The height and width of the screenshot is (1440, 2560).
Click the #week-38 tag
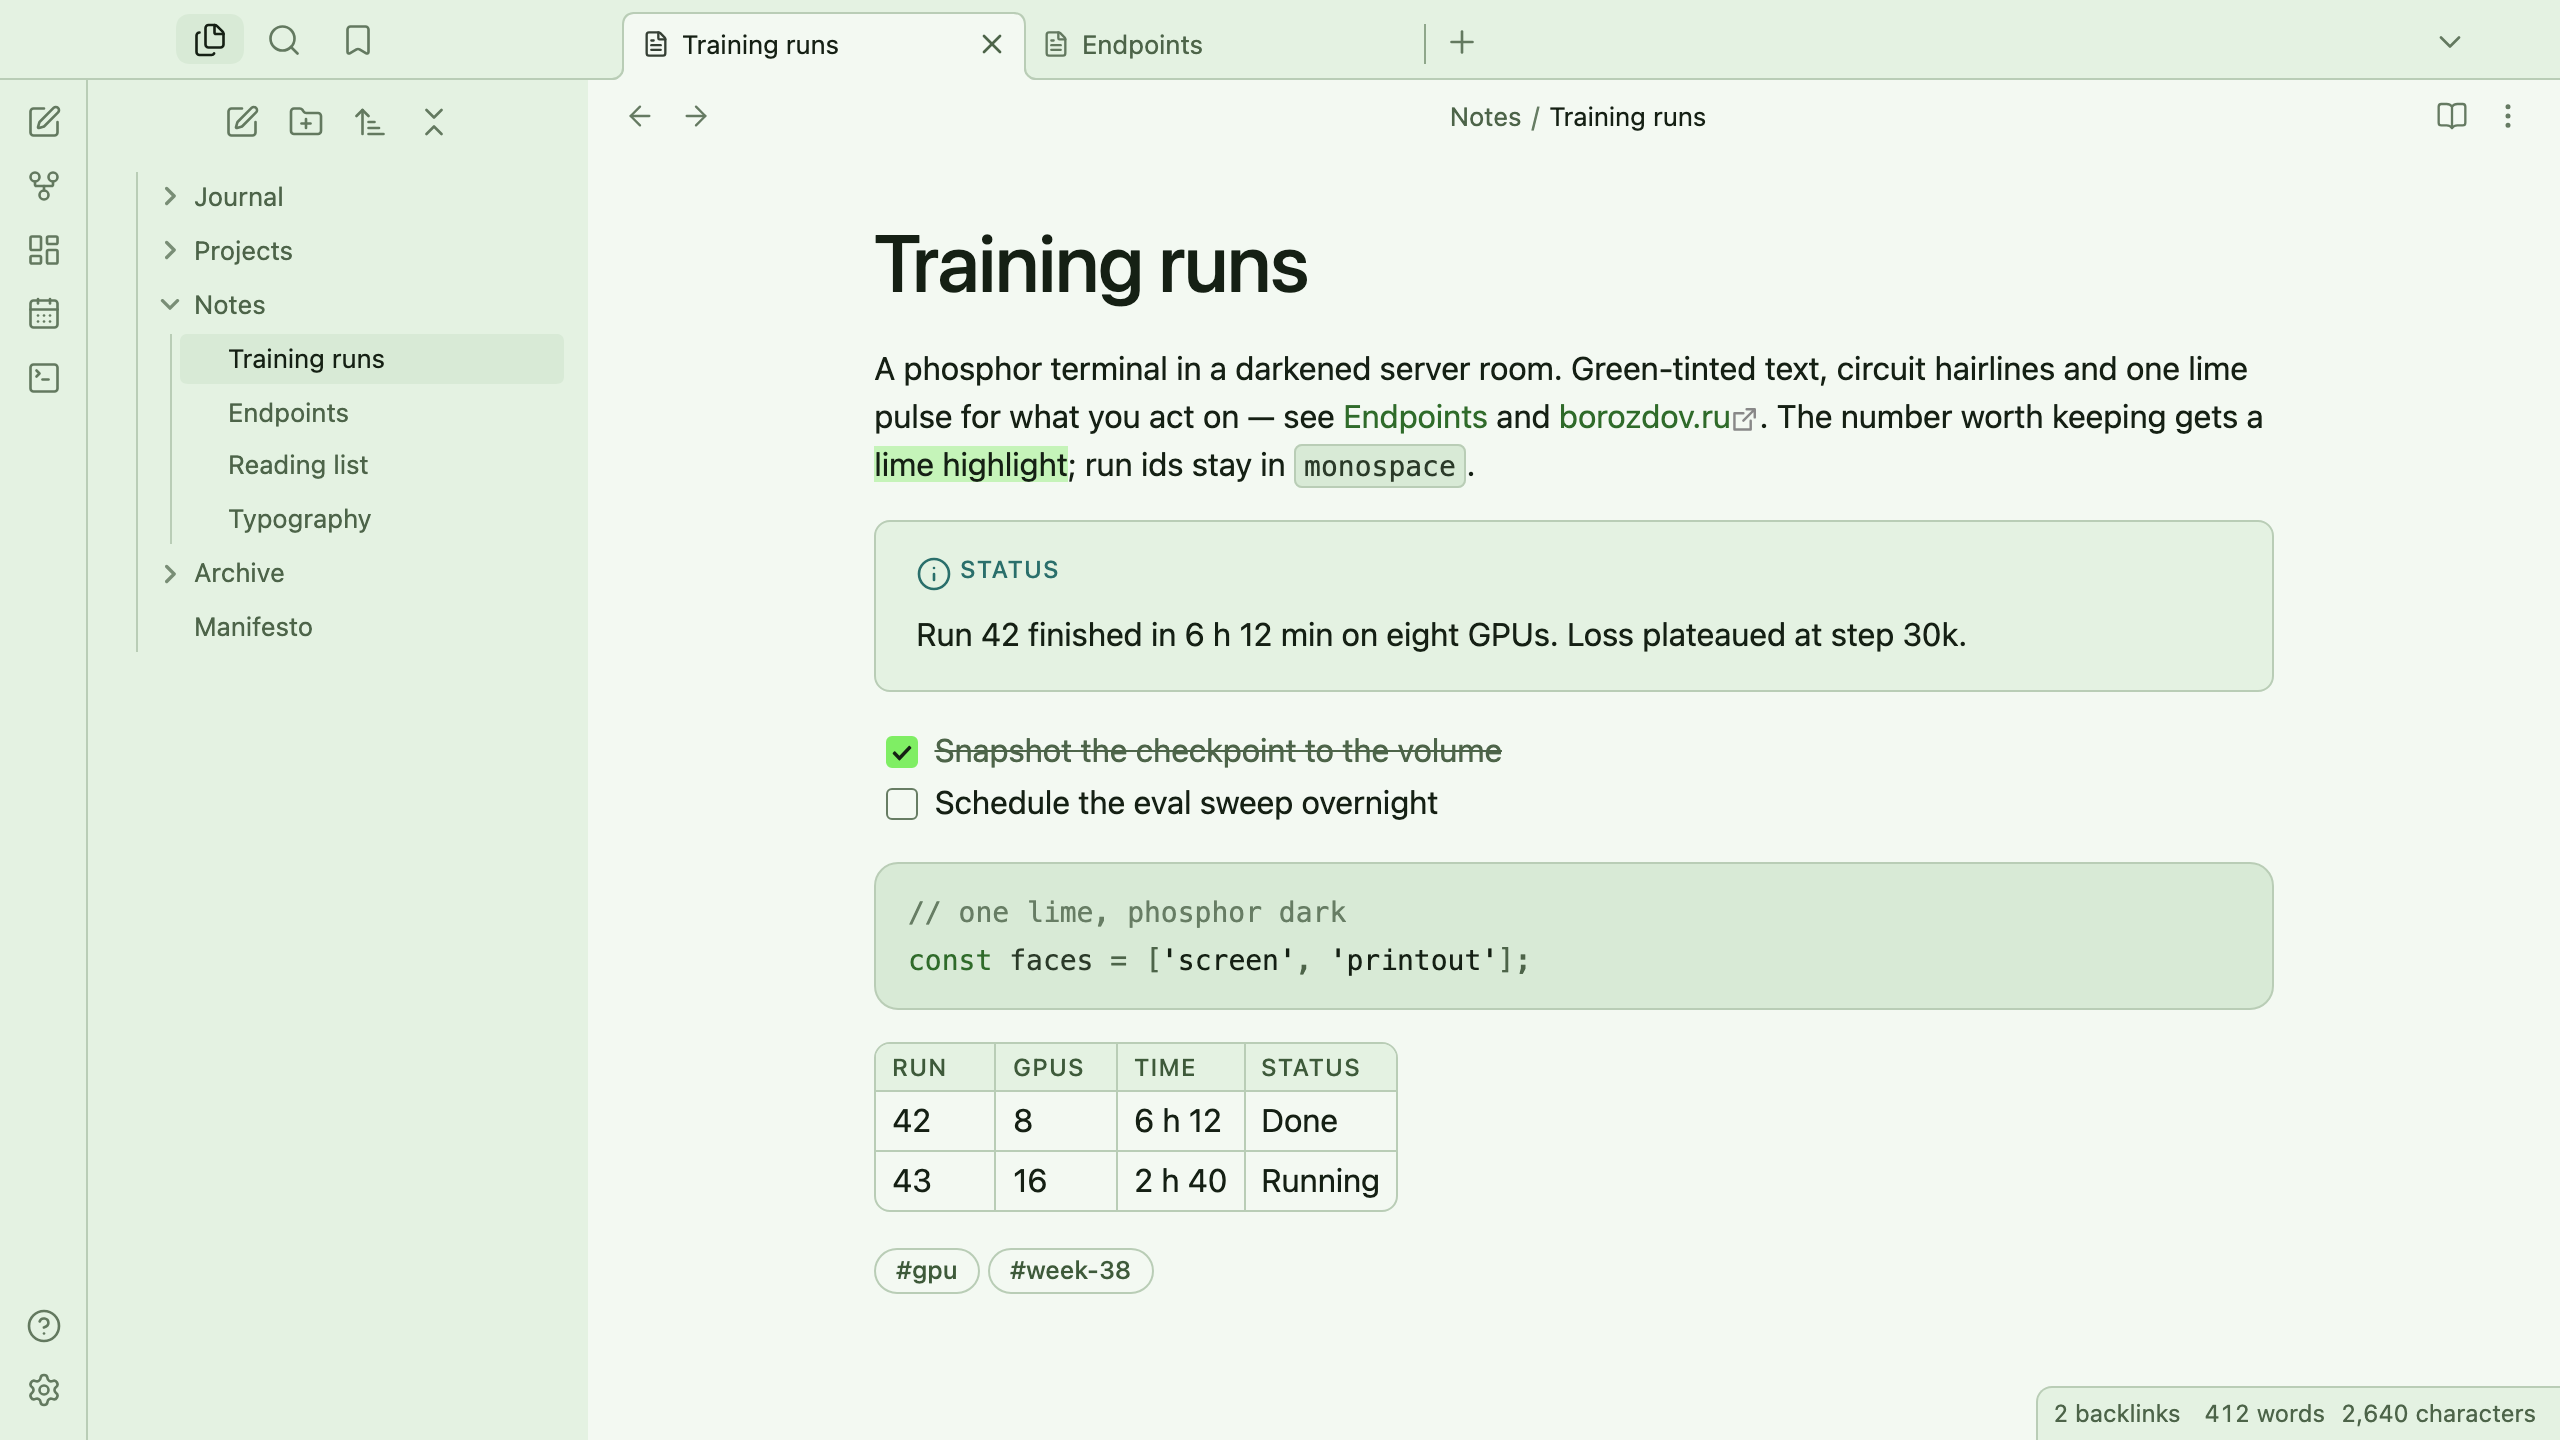point(1070,1271)
